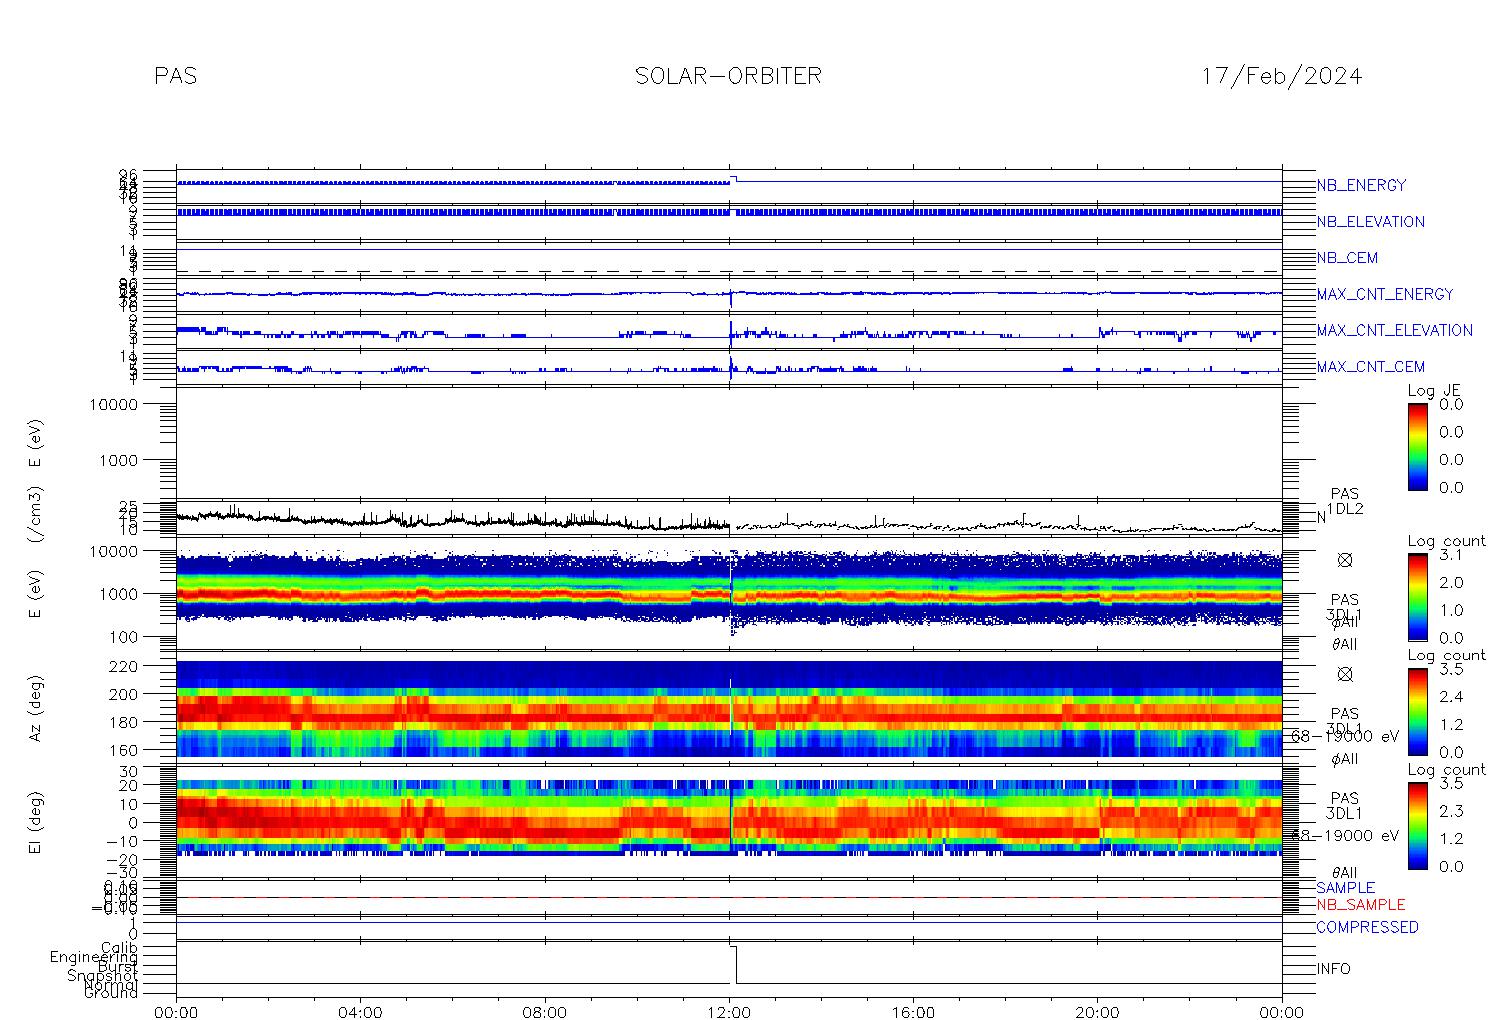This screenshot has width=1512, height=1020.
Task: Click the Log count color bar labeled 2.3
Action: (1418, 825)
